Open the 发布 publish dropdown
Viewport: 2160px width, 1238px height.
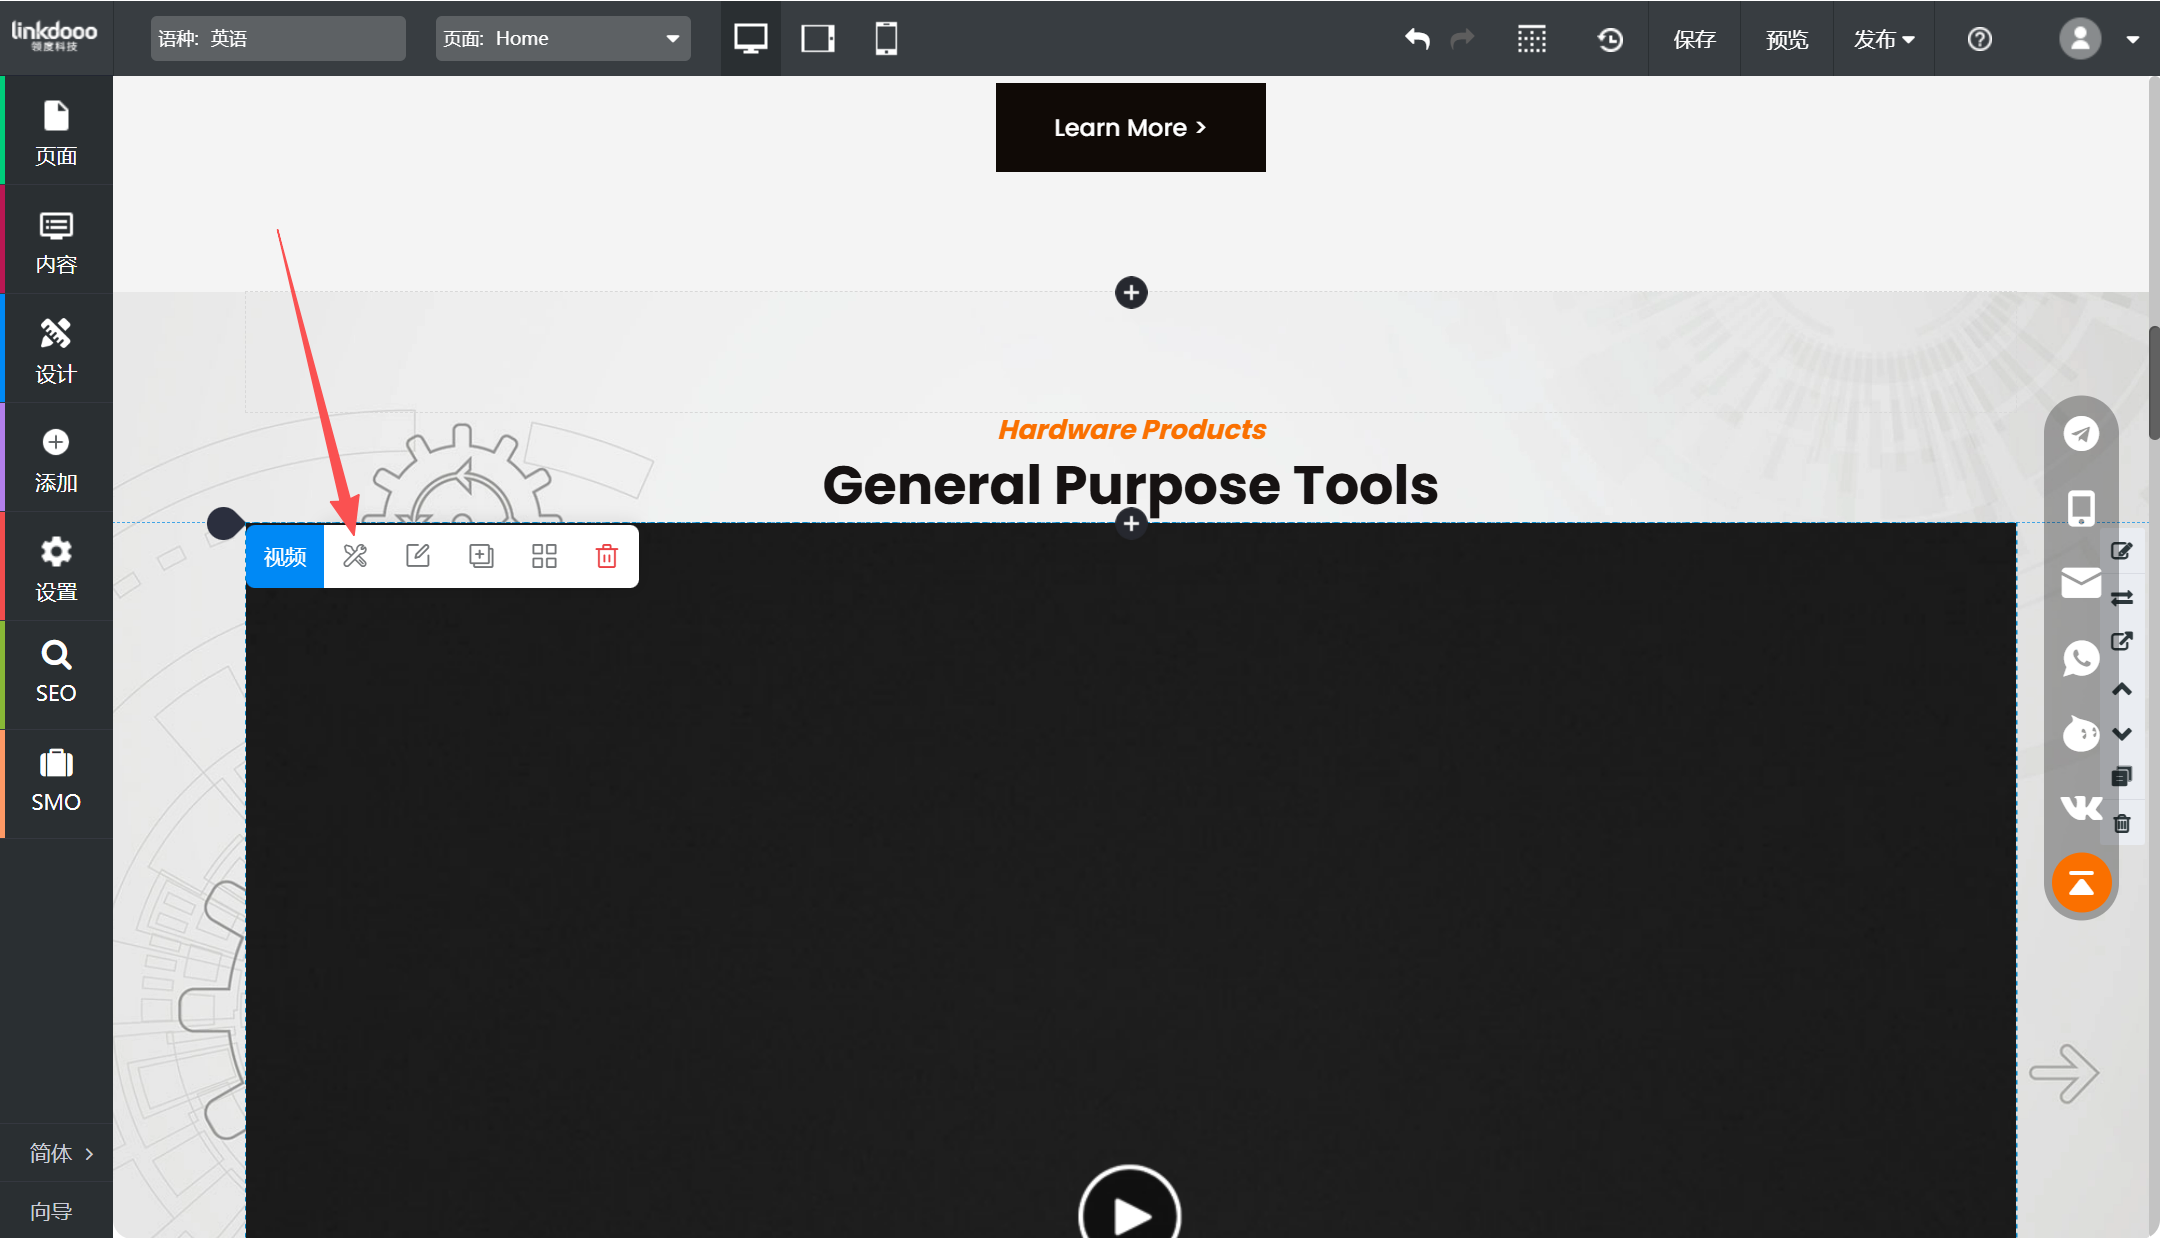[x=1883, y=39]
